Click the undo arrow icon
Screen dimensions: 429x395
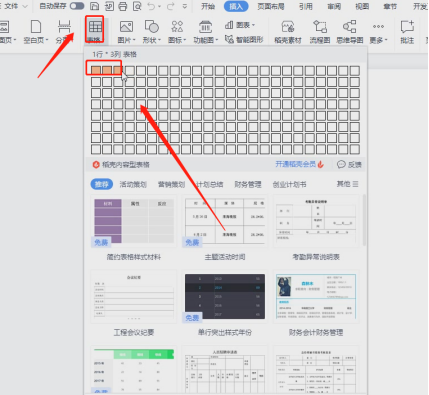click(151, 6)
